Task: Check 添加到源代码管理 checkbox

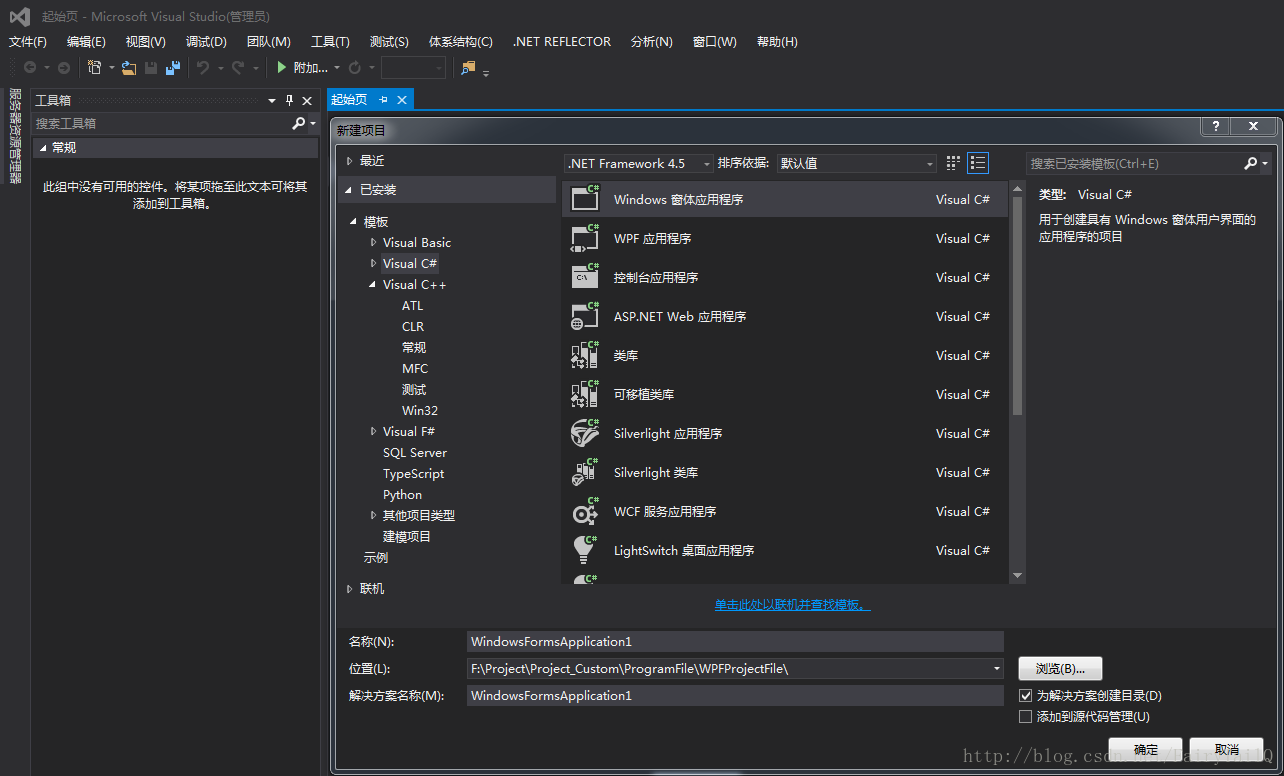Action: point(1025,716)
